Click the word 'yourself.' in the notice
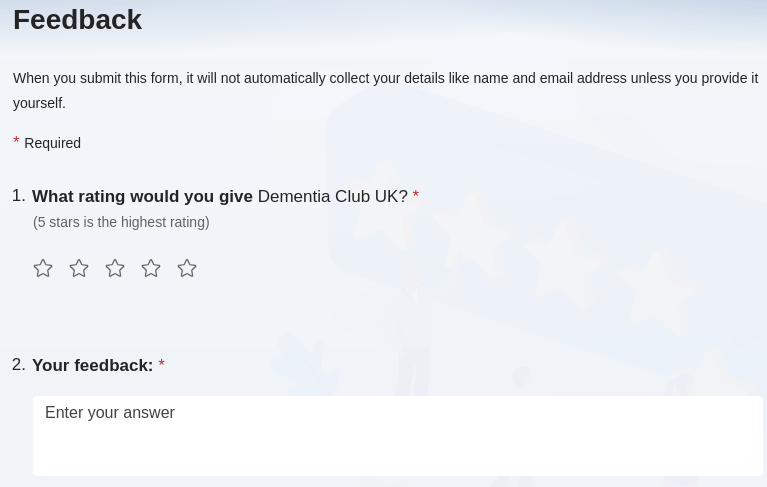 (39, 103)
